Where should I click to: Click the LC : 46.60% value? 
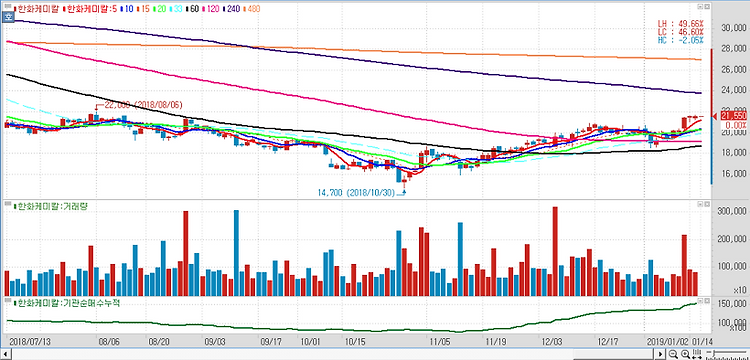[x=681, y=32]
